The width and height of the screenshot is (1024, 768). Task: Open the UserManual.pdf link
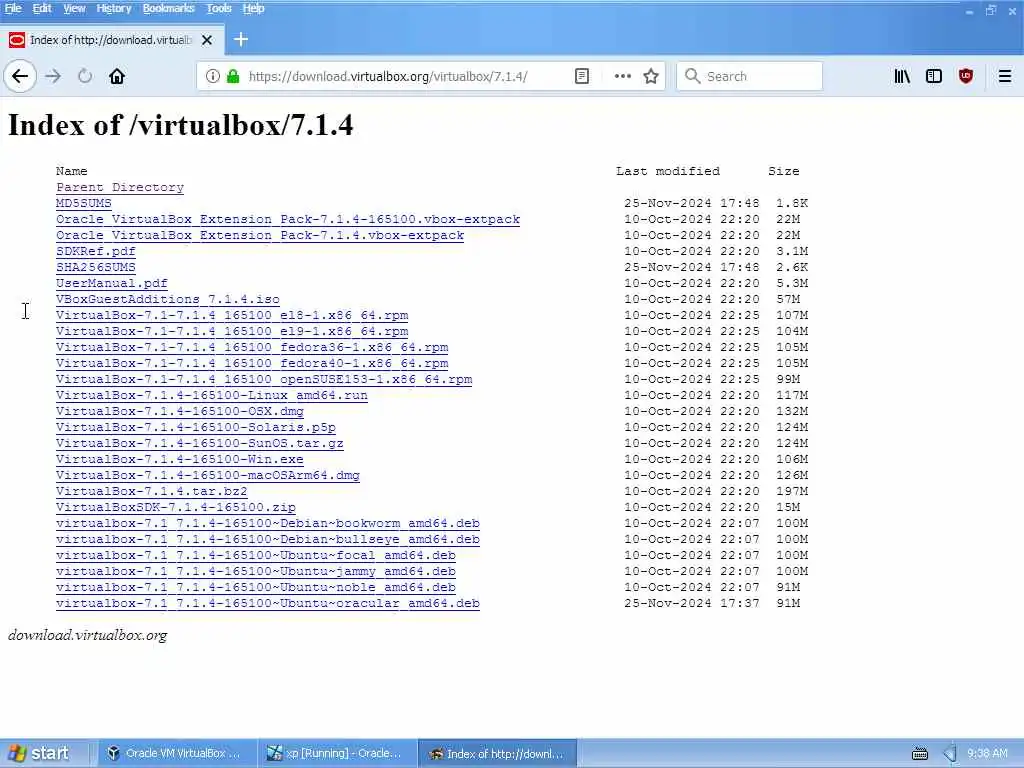(112, 283)
